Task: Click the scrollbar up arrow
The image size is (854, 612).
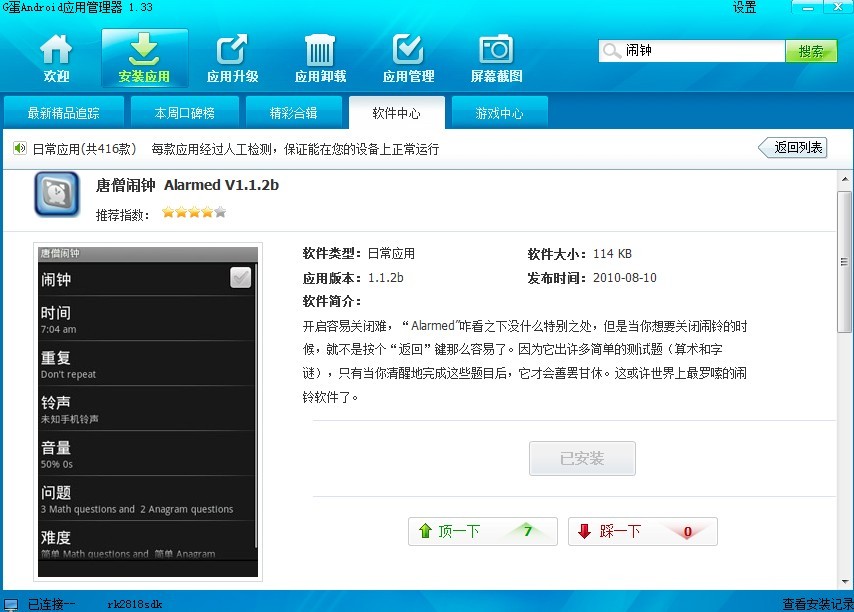Action: (x=845, y=179)
